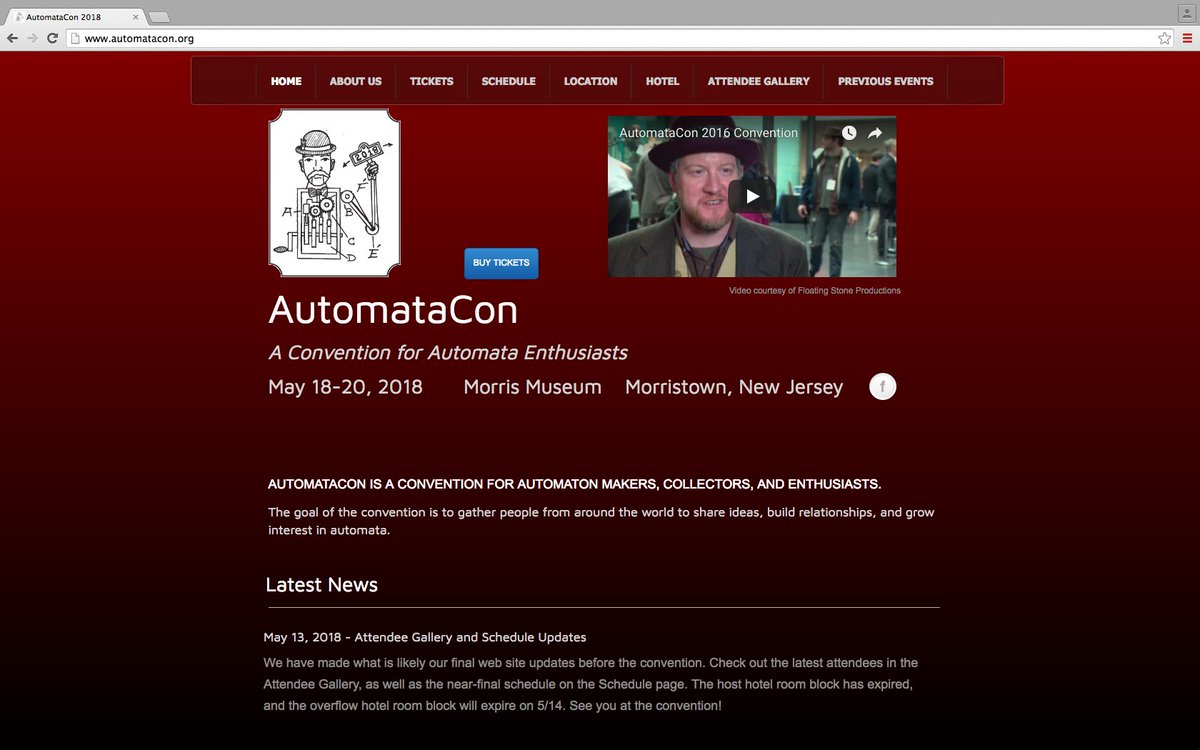
Task: Click the video title AutomataCon 2016 Convention
Action: [x=708, y=133]
